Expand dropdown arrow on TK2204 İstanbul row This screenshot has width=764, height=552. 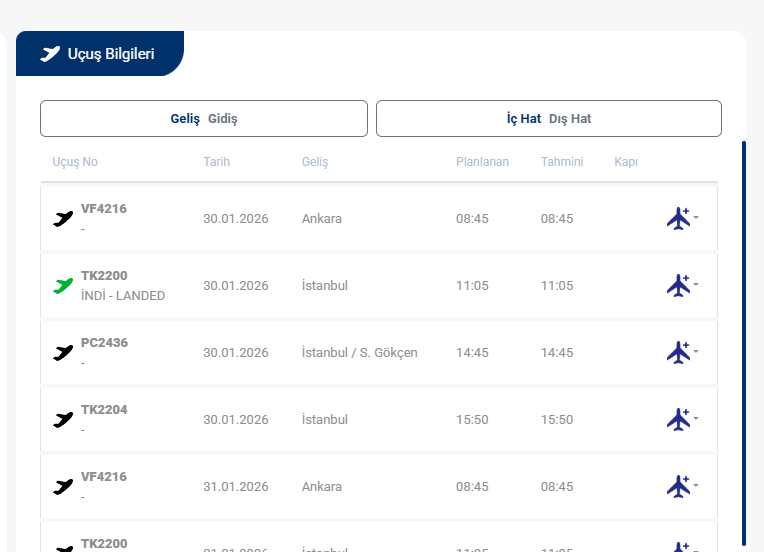point(696,418)
